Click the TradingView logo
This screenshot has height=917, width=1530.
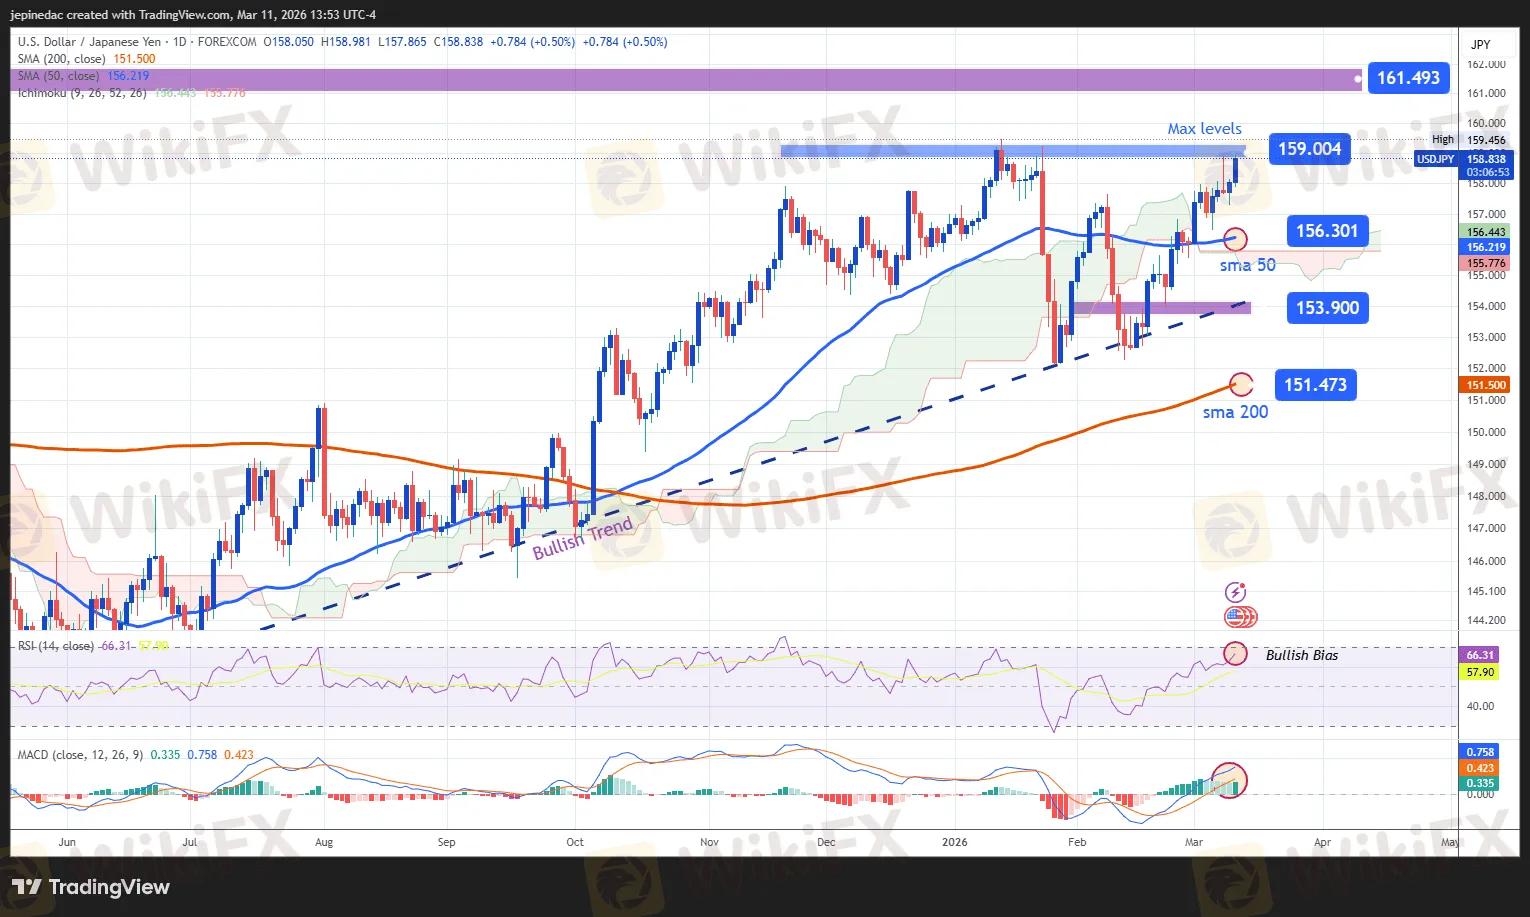(x=91, y=887)
